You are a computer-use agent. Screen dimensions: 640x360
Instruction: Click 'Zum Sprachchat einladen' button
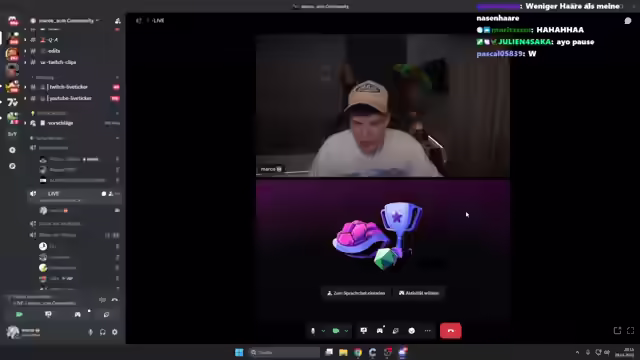(x=356, y=293)
